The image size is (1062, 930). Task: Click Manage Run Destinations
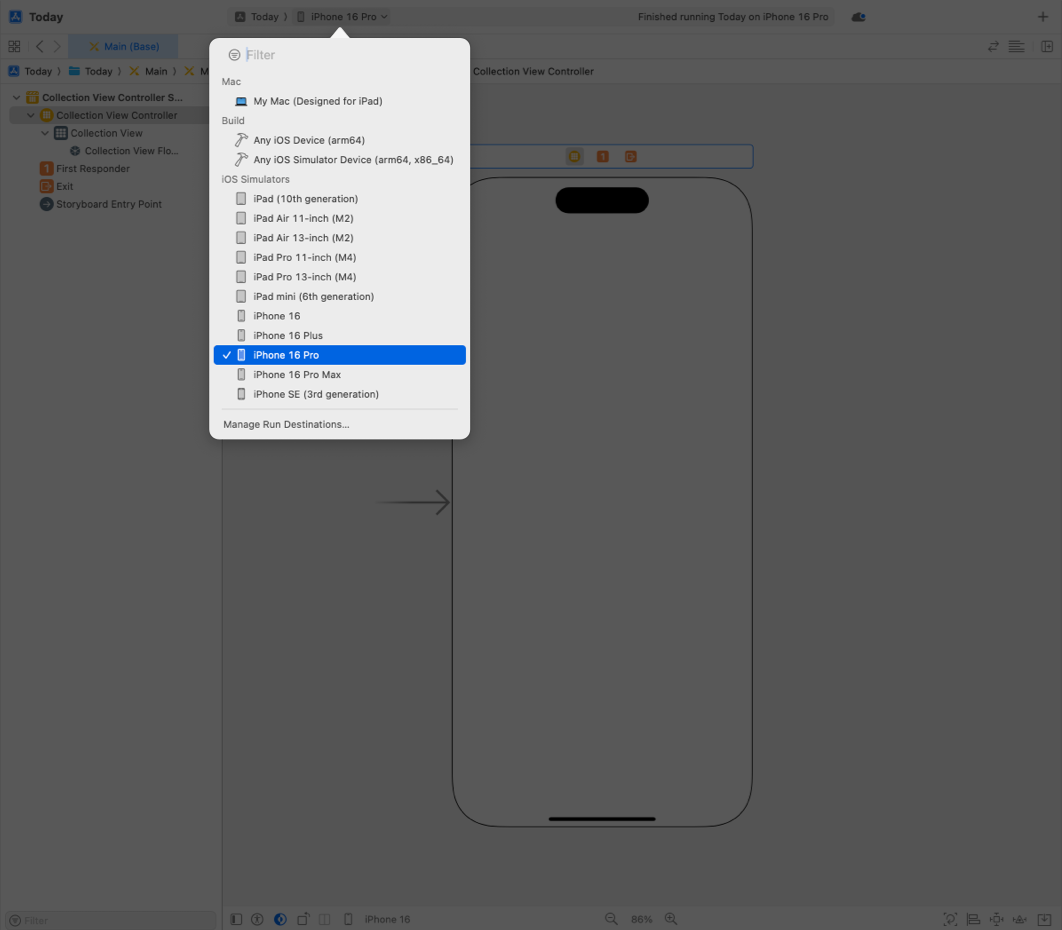click(285, 424)
